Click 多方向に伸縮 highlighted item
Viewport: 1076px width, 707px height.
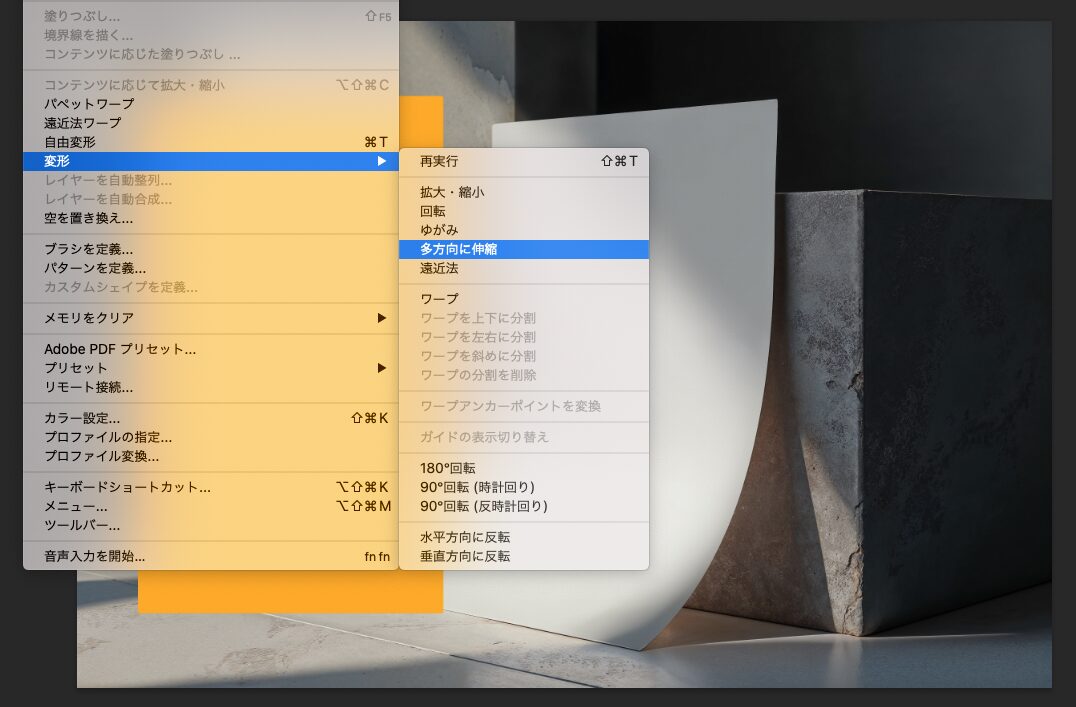(x=524, y=249)
